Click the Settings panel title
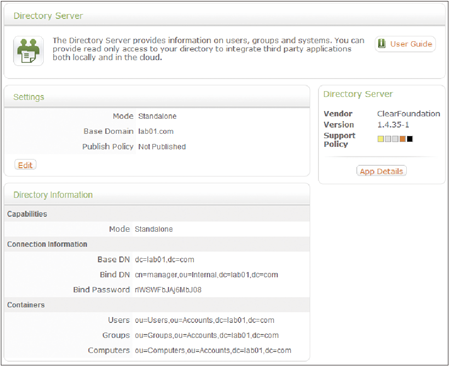 29,97
